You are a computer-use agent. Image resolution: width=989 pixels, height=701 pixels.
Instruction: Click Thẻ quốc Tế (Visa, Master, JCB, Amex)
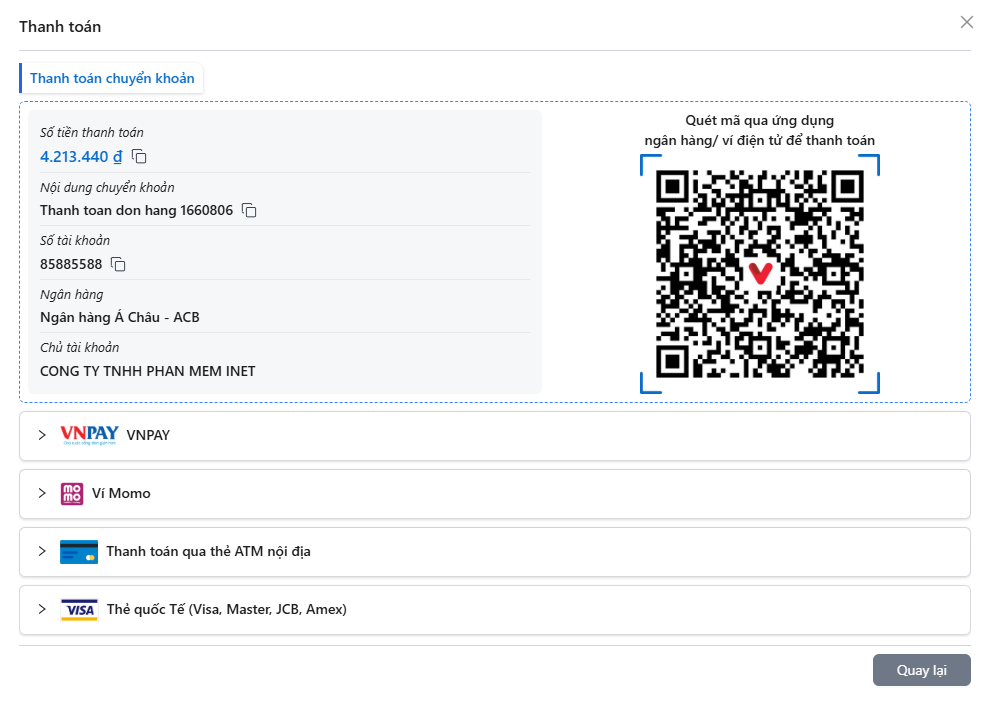(x=226, y=610)
